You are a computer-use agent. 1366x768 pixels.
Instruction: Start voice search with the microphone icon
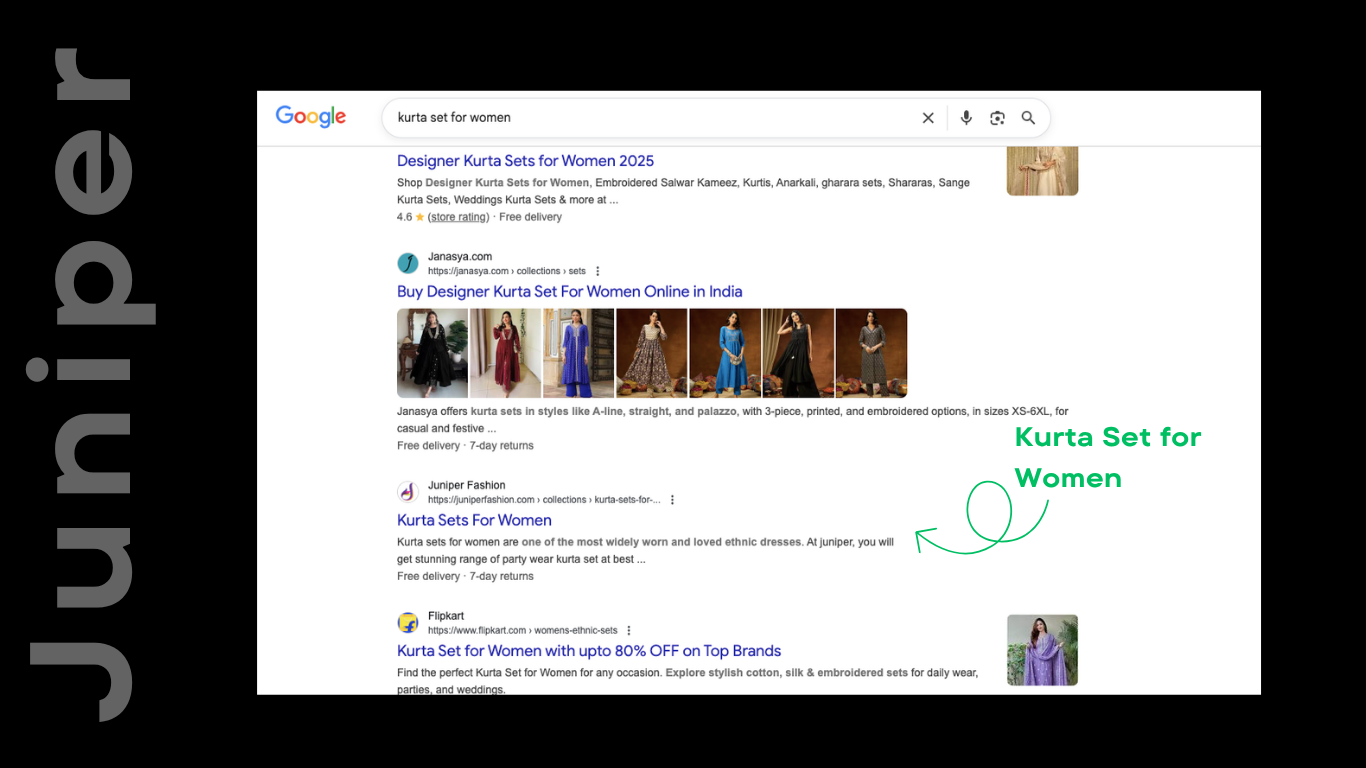tap(966, 118)
